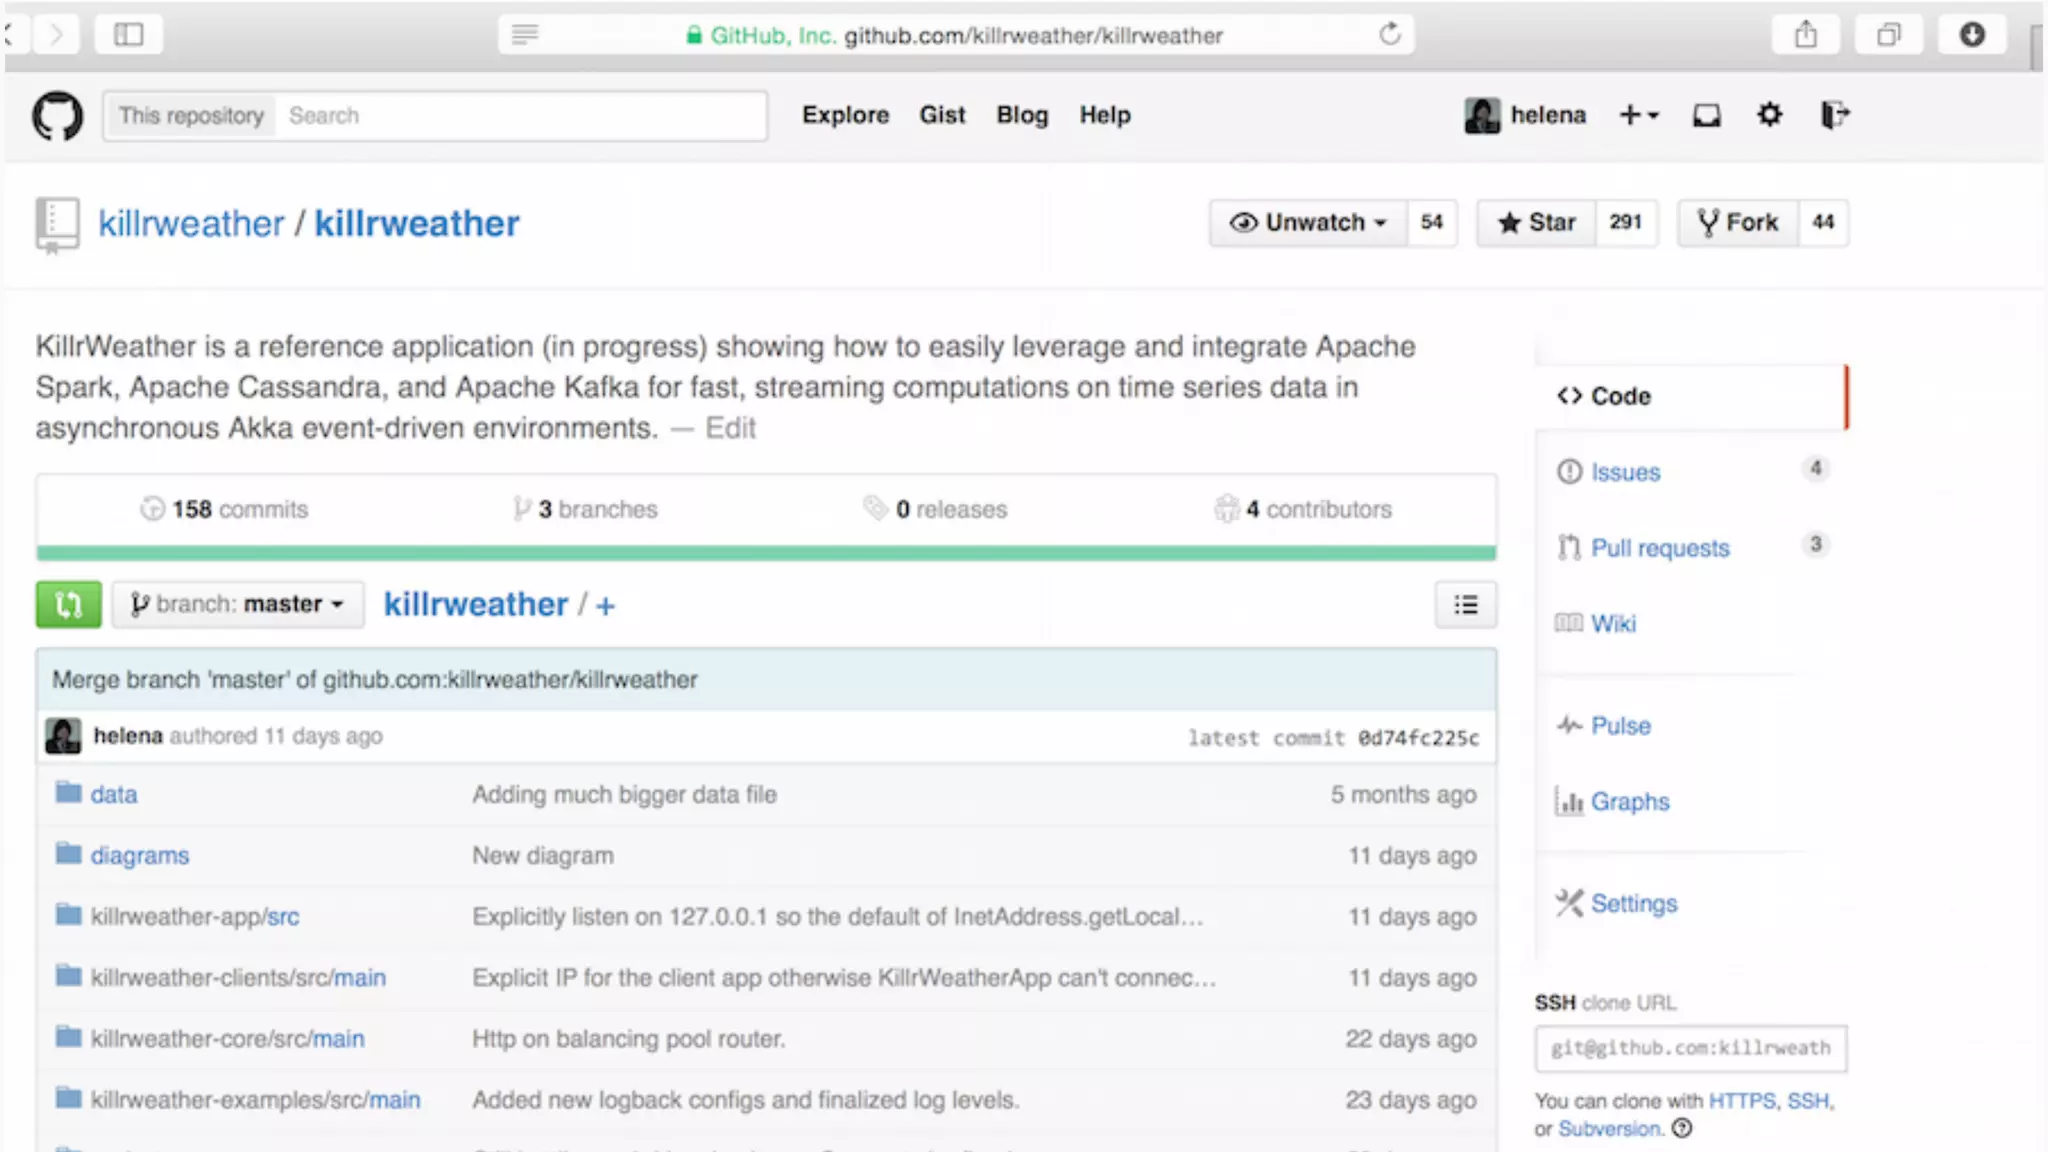Open file list jump icon button
This screenshot has height=1152, width=2048.
pyautogui.click(x=1465, y=604)
